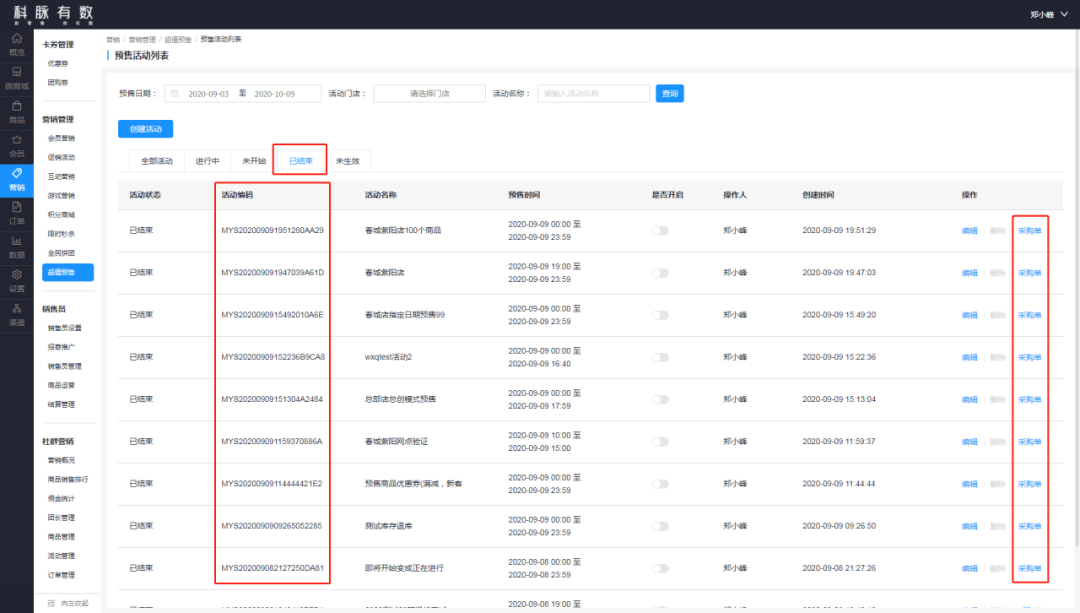Click the 活动编码 column header

click(x=237, y=195)
